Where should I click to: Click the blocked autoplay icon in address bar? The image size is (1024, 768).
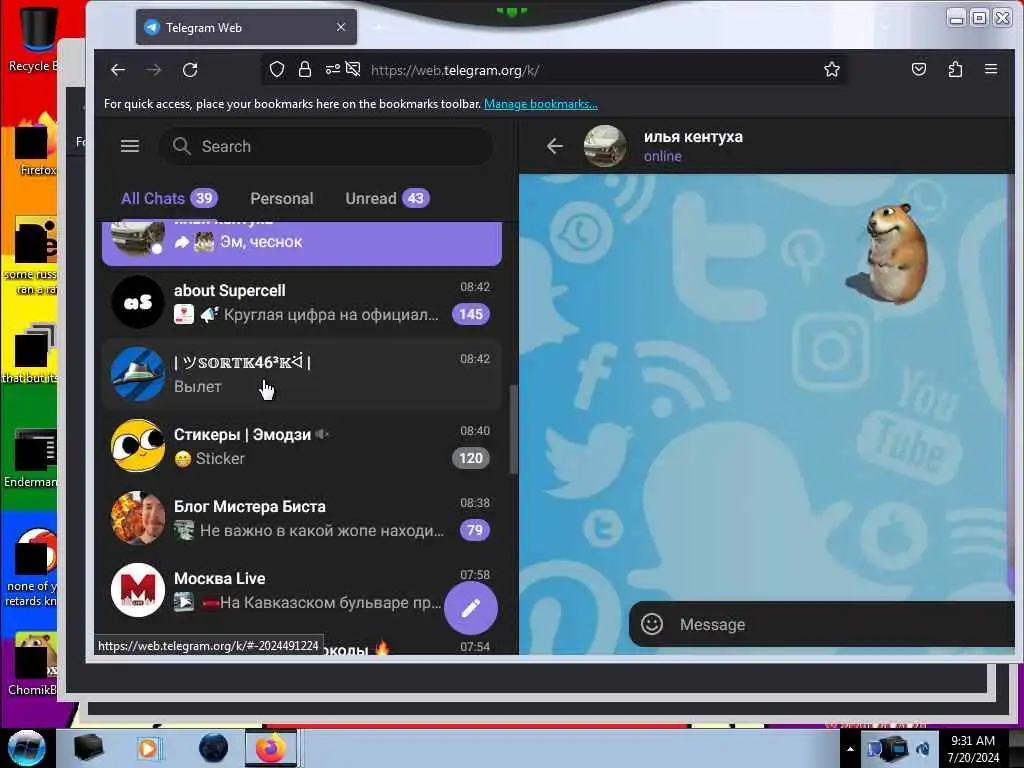coord(353,69)
